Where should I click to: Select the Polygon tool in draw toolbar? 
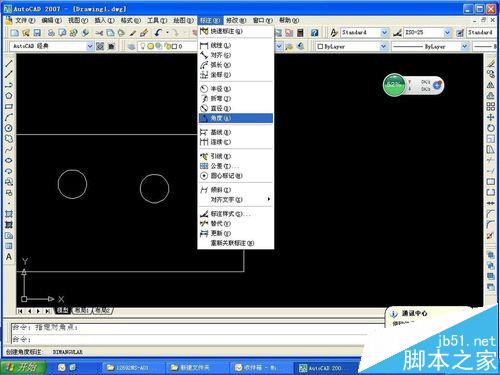[9, 96]
